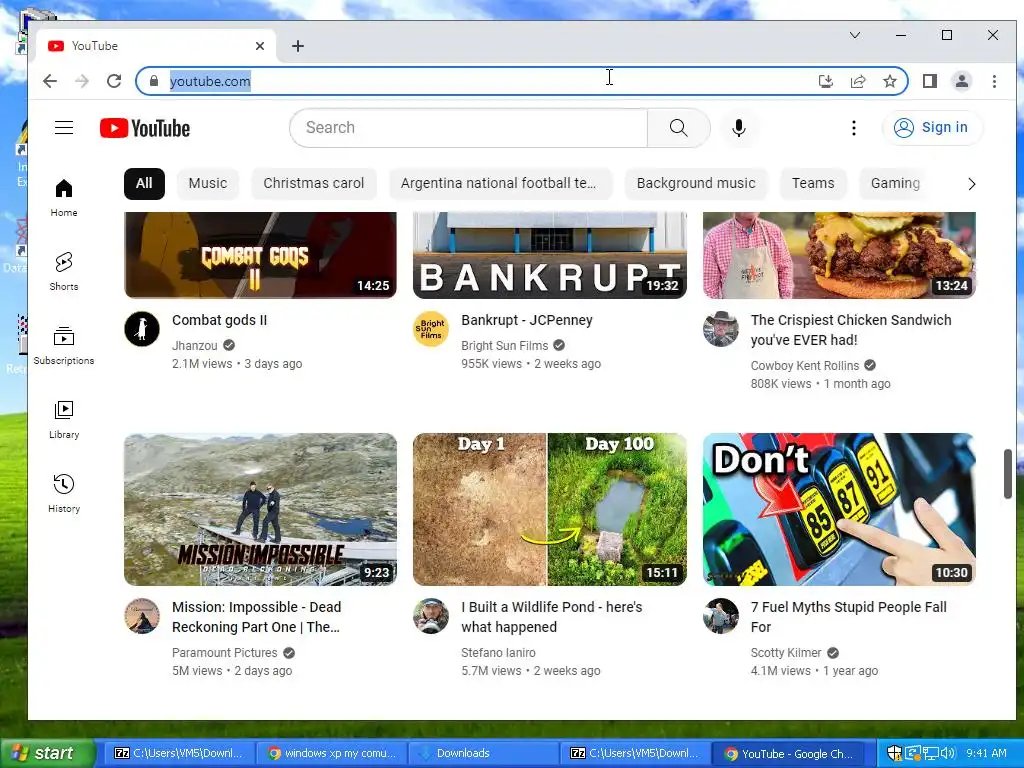The width and height of the screenshot is (1024, 768).
Task: Click the Bright Sun Films channel name
Action: 505,345
